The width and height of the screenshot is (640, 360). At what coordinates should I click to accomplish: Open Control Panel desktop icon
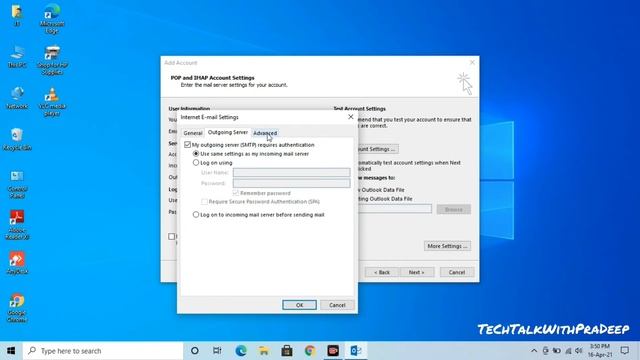[x=17, y=184]
